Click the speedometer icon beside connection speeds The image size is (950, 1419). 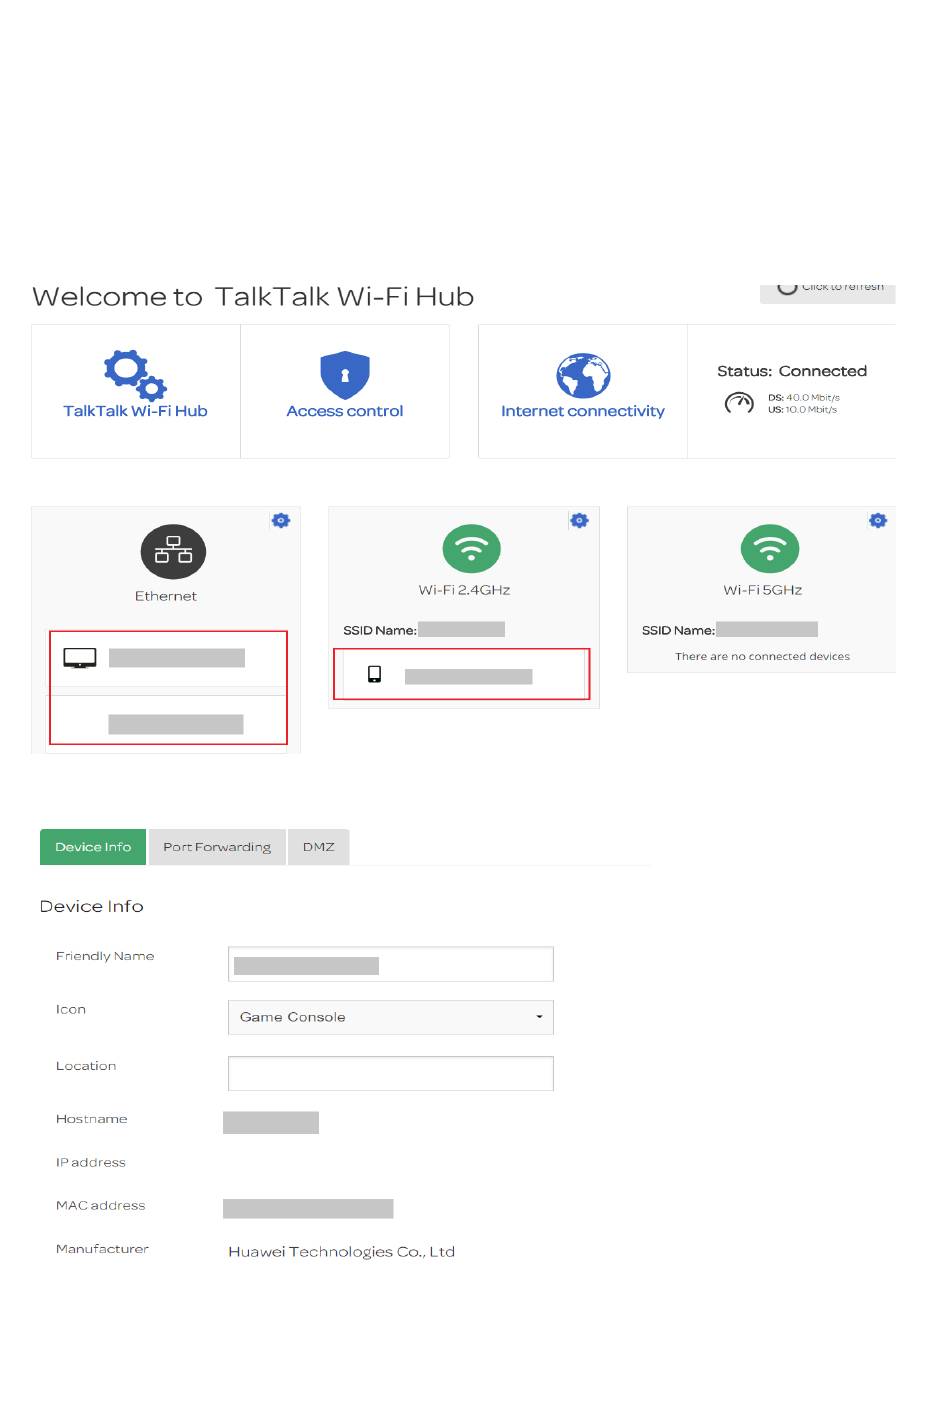click(739, 403)
